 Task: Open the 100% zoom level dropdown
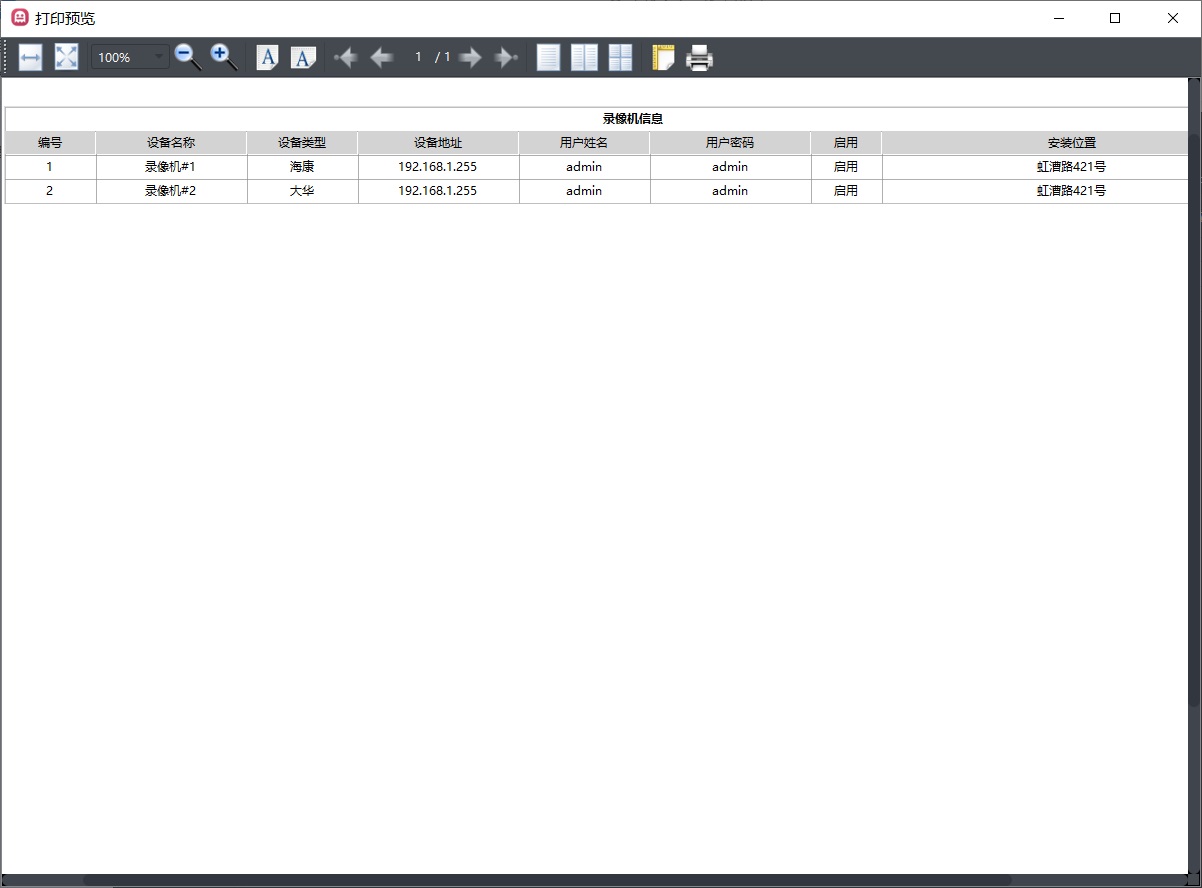[158, 58]
